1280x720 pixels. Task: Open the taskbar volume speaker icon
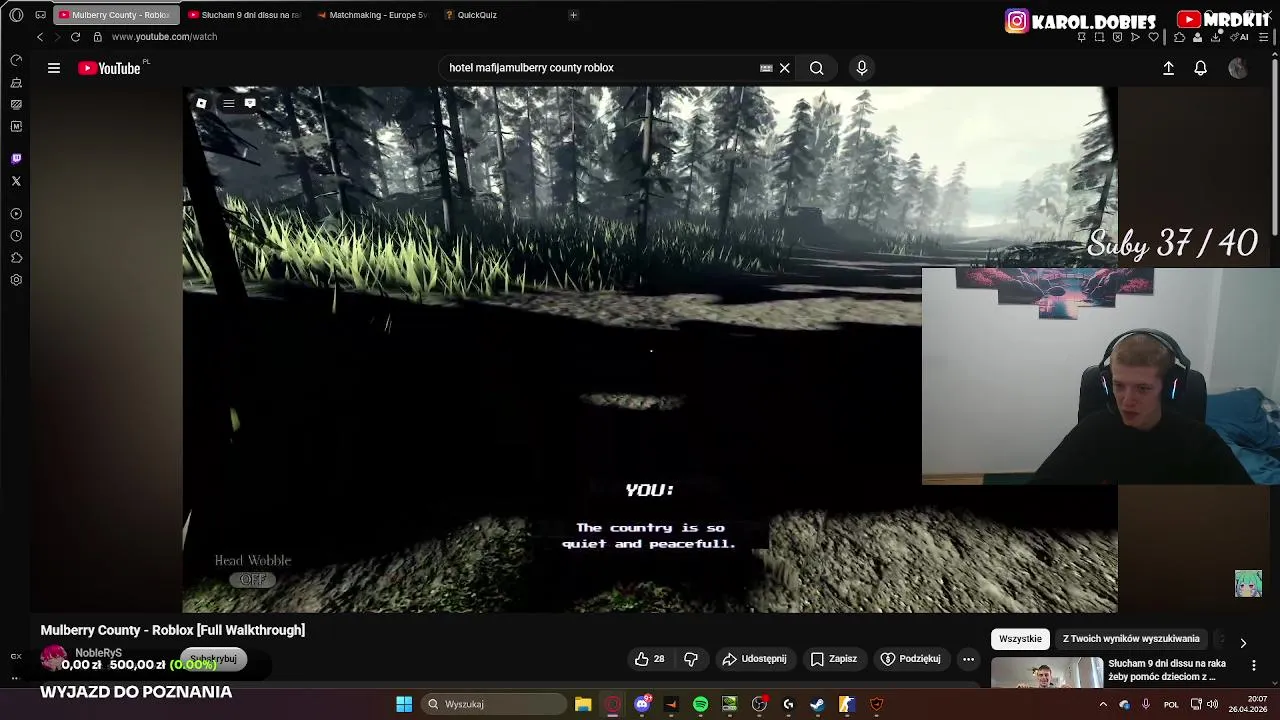click(x=1212, y=704)
